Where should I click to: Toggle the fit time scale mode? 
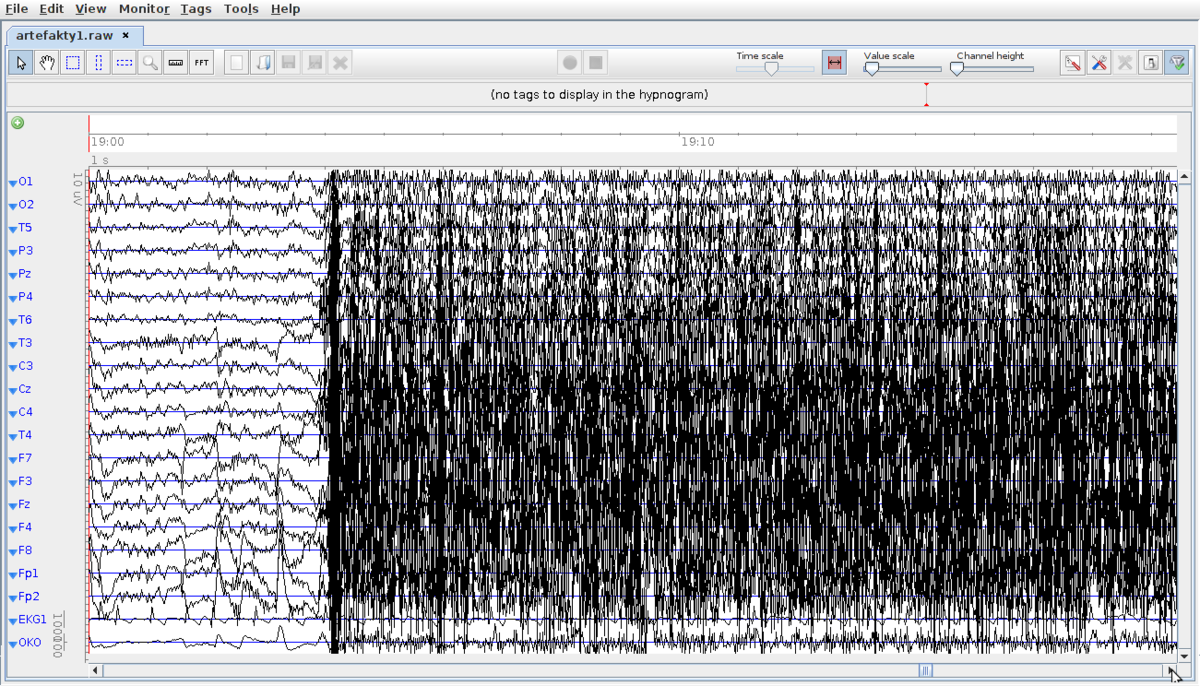click(x=834, y=61)
